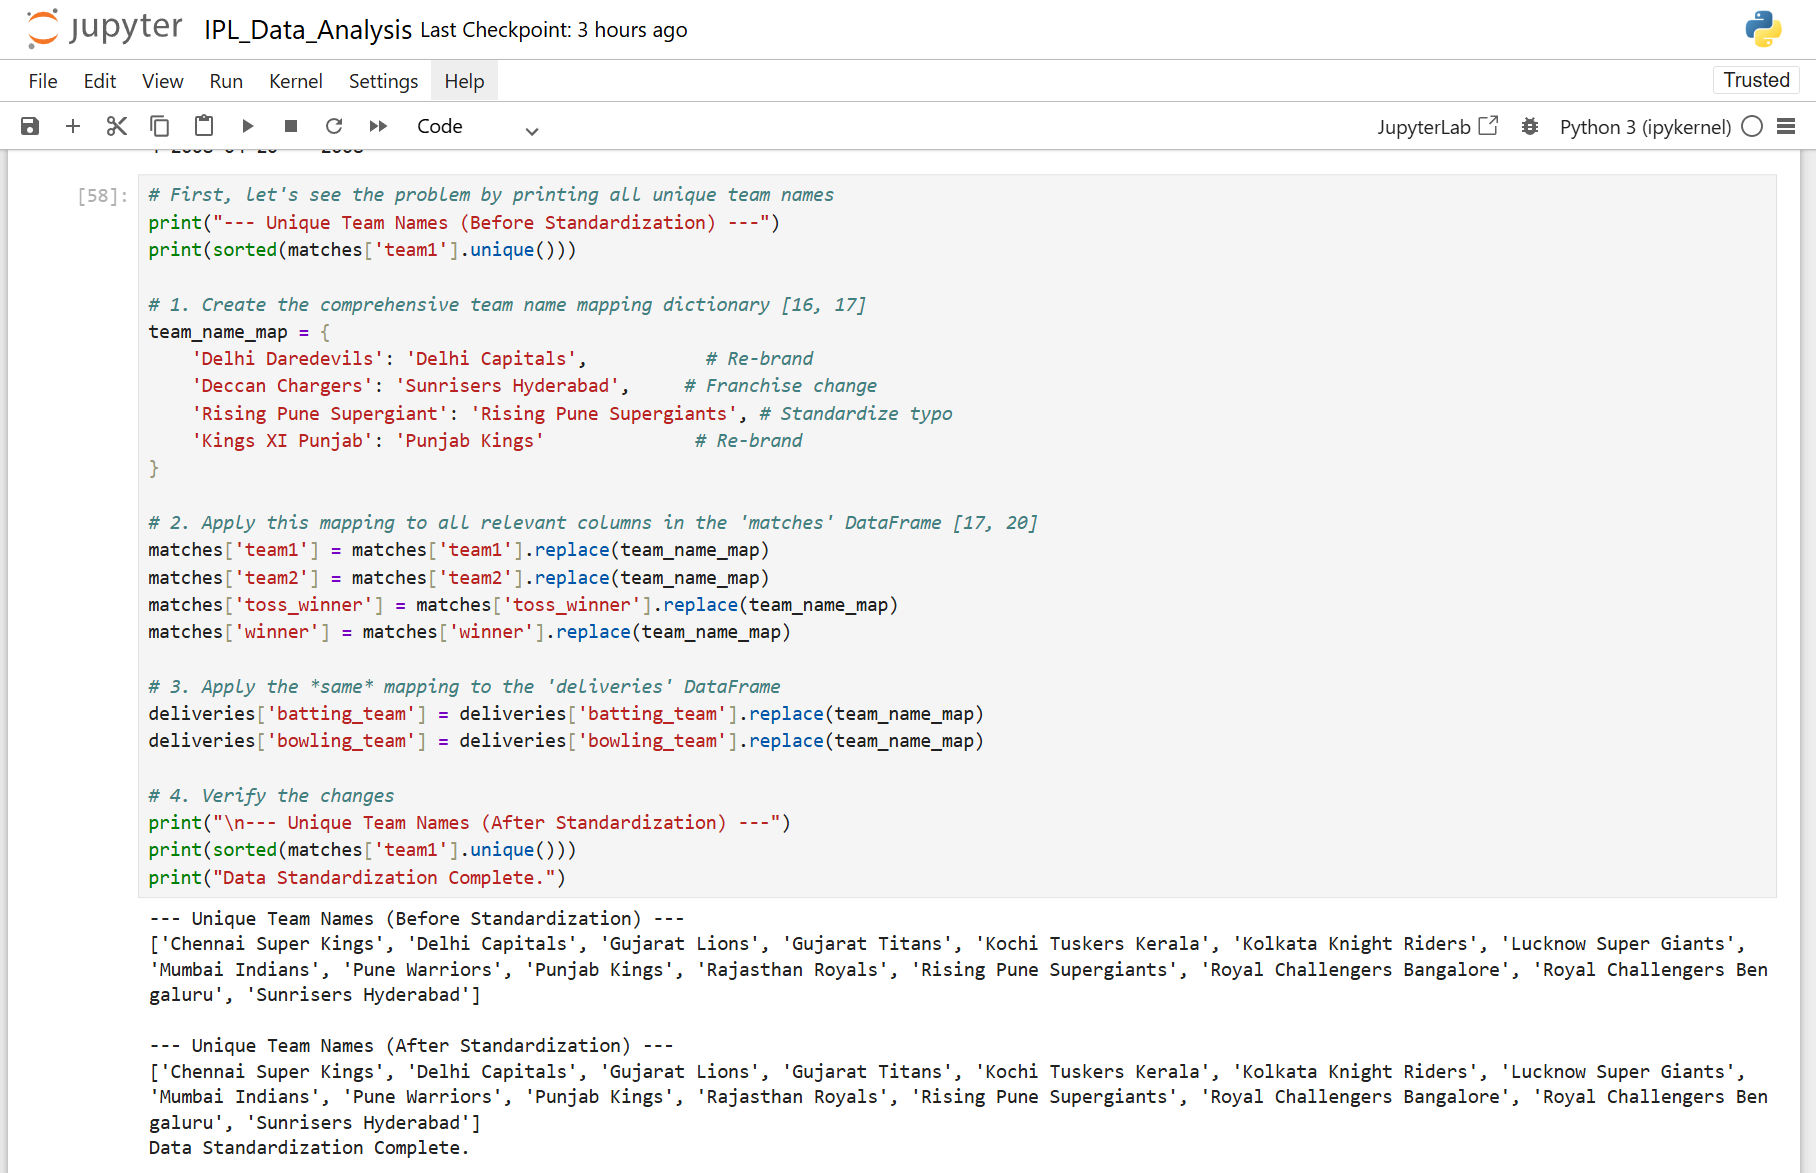Restart the kernel using the refresh icon
Image resolution: width=1816 pixels, height=1173 pixels.
(334, 126)
